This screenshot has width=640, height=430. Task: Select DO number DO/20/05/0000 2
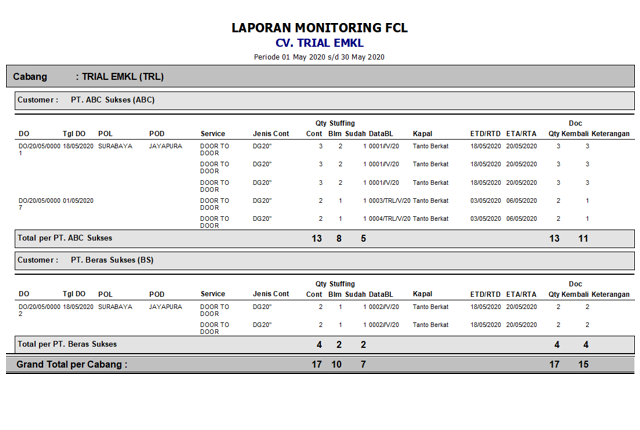click(39, 310)
